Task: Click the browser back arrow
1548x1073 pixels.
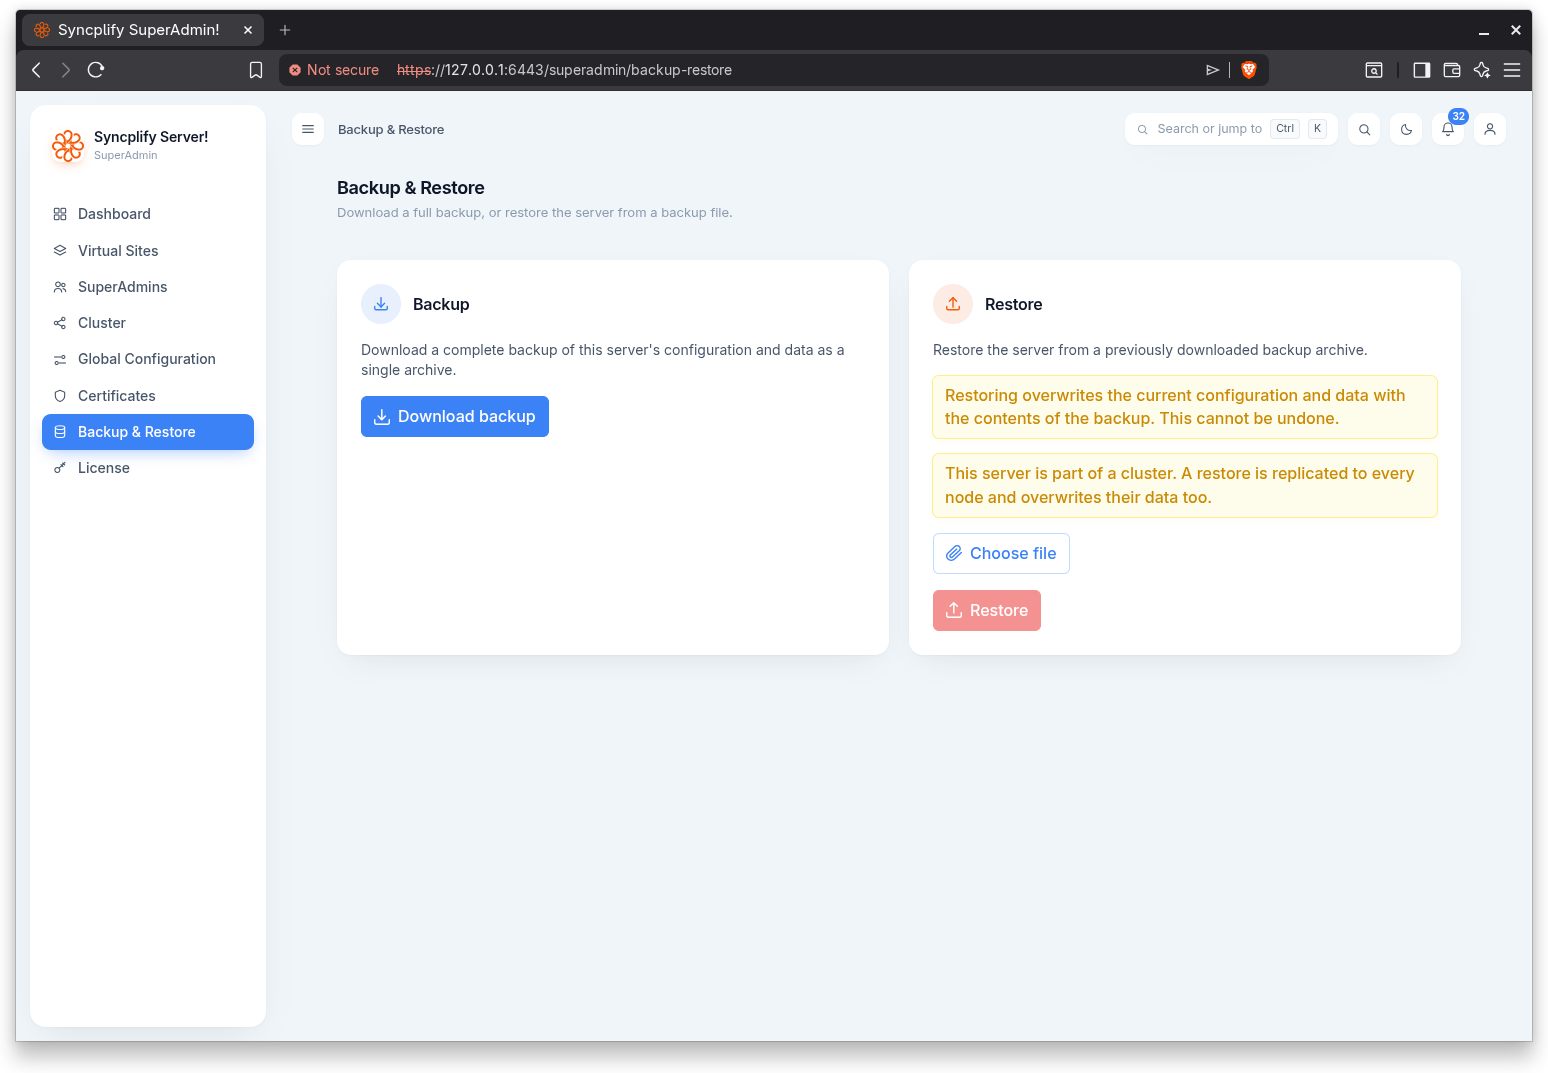Action: tap(37, 70)
